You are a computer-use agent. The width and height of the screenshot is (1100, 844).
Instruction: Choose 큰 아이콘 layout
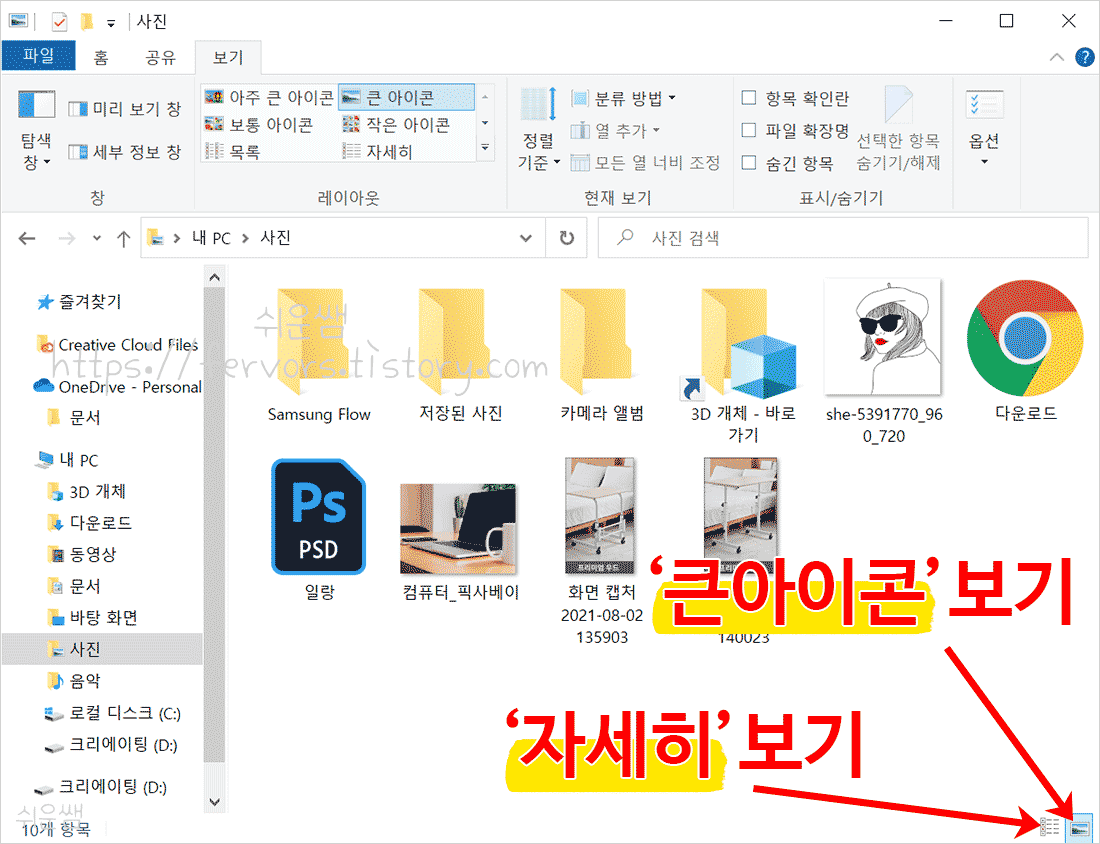tap(406, 98)
